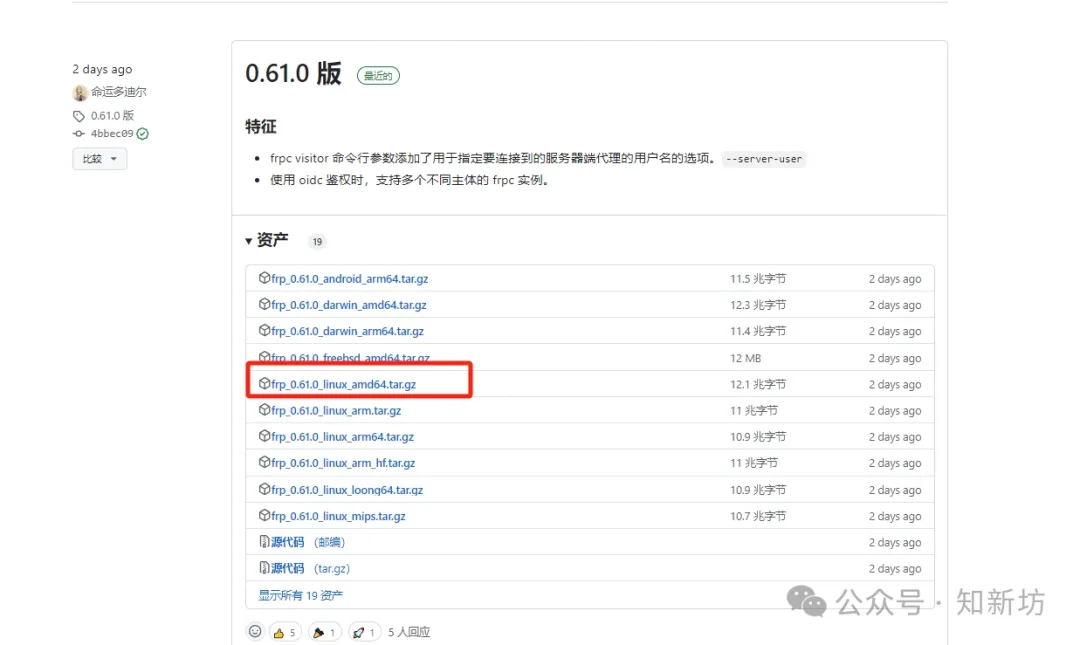The width and height of the screenshot is (1080, 645).
Task: Toggle the rocket reaction
Action: click(364, 632)
